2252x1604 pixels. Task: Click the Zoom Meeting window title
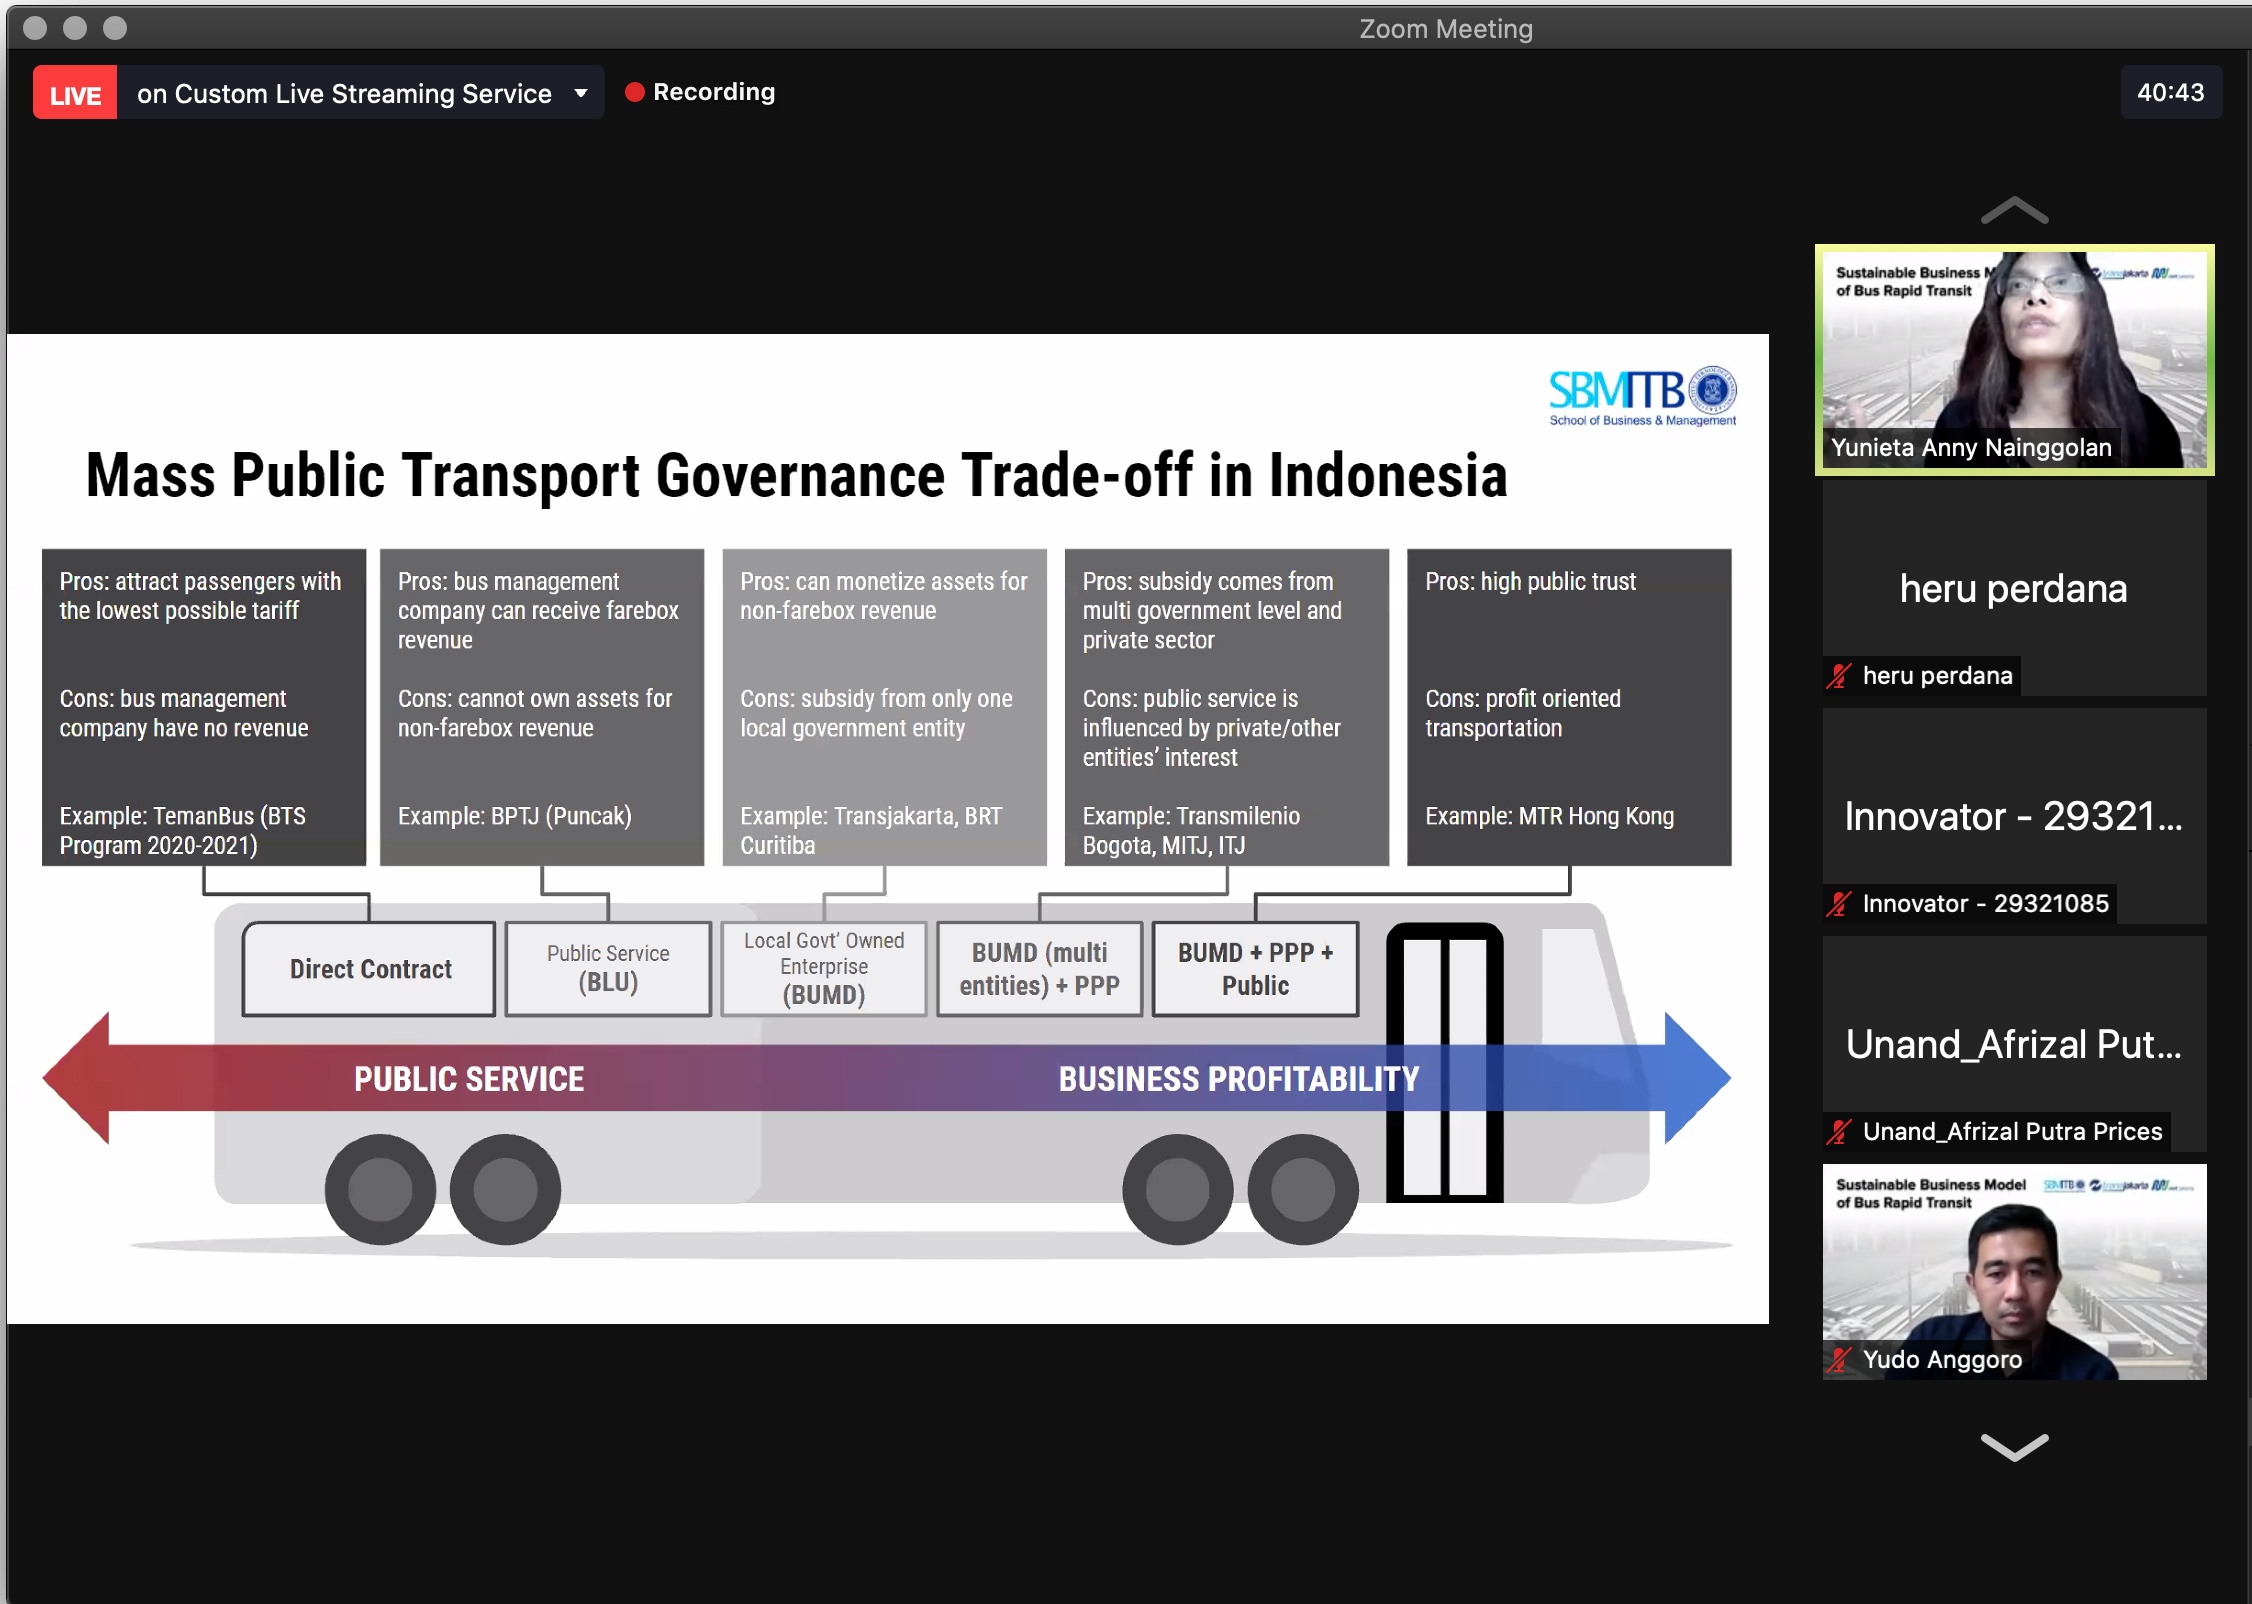coord(1445,29)
